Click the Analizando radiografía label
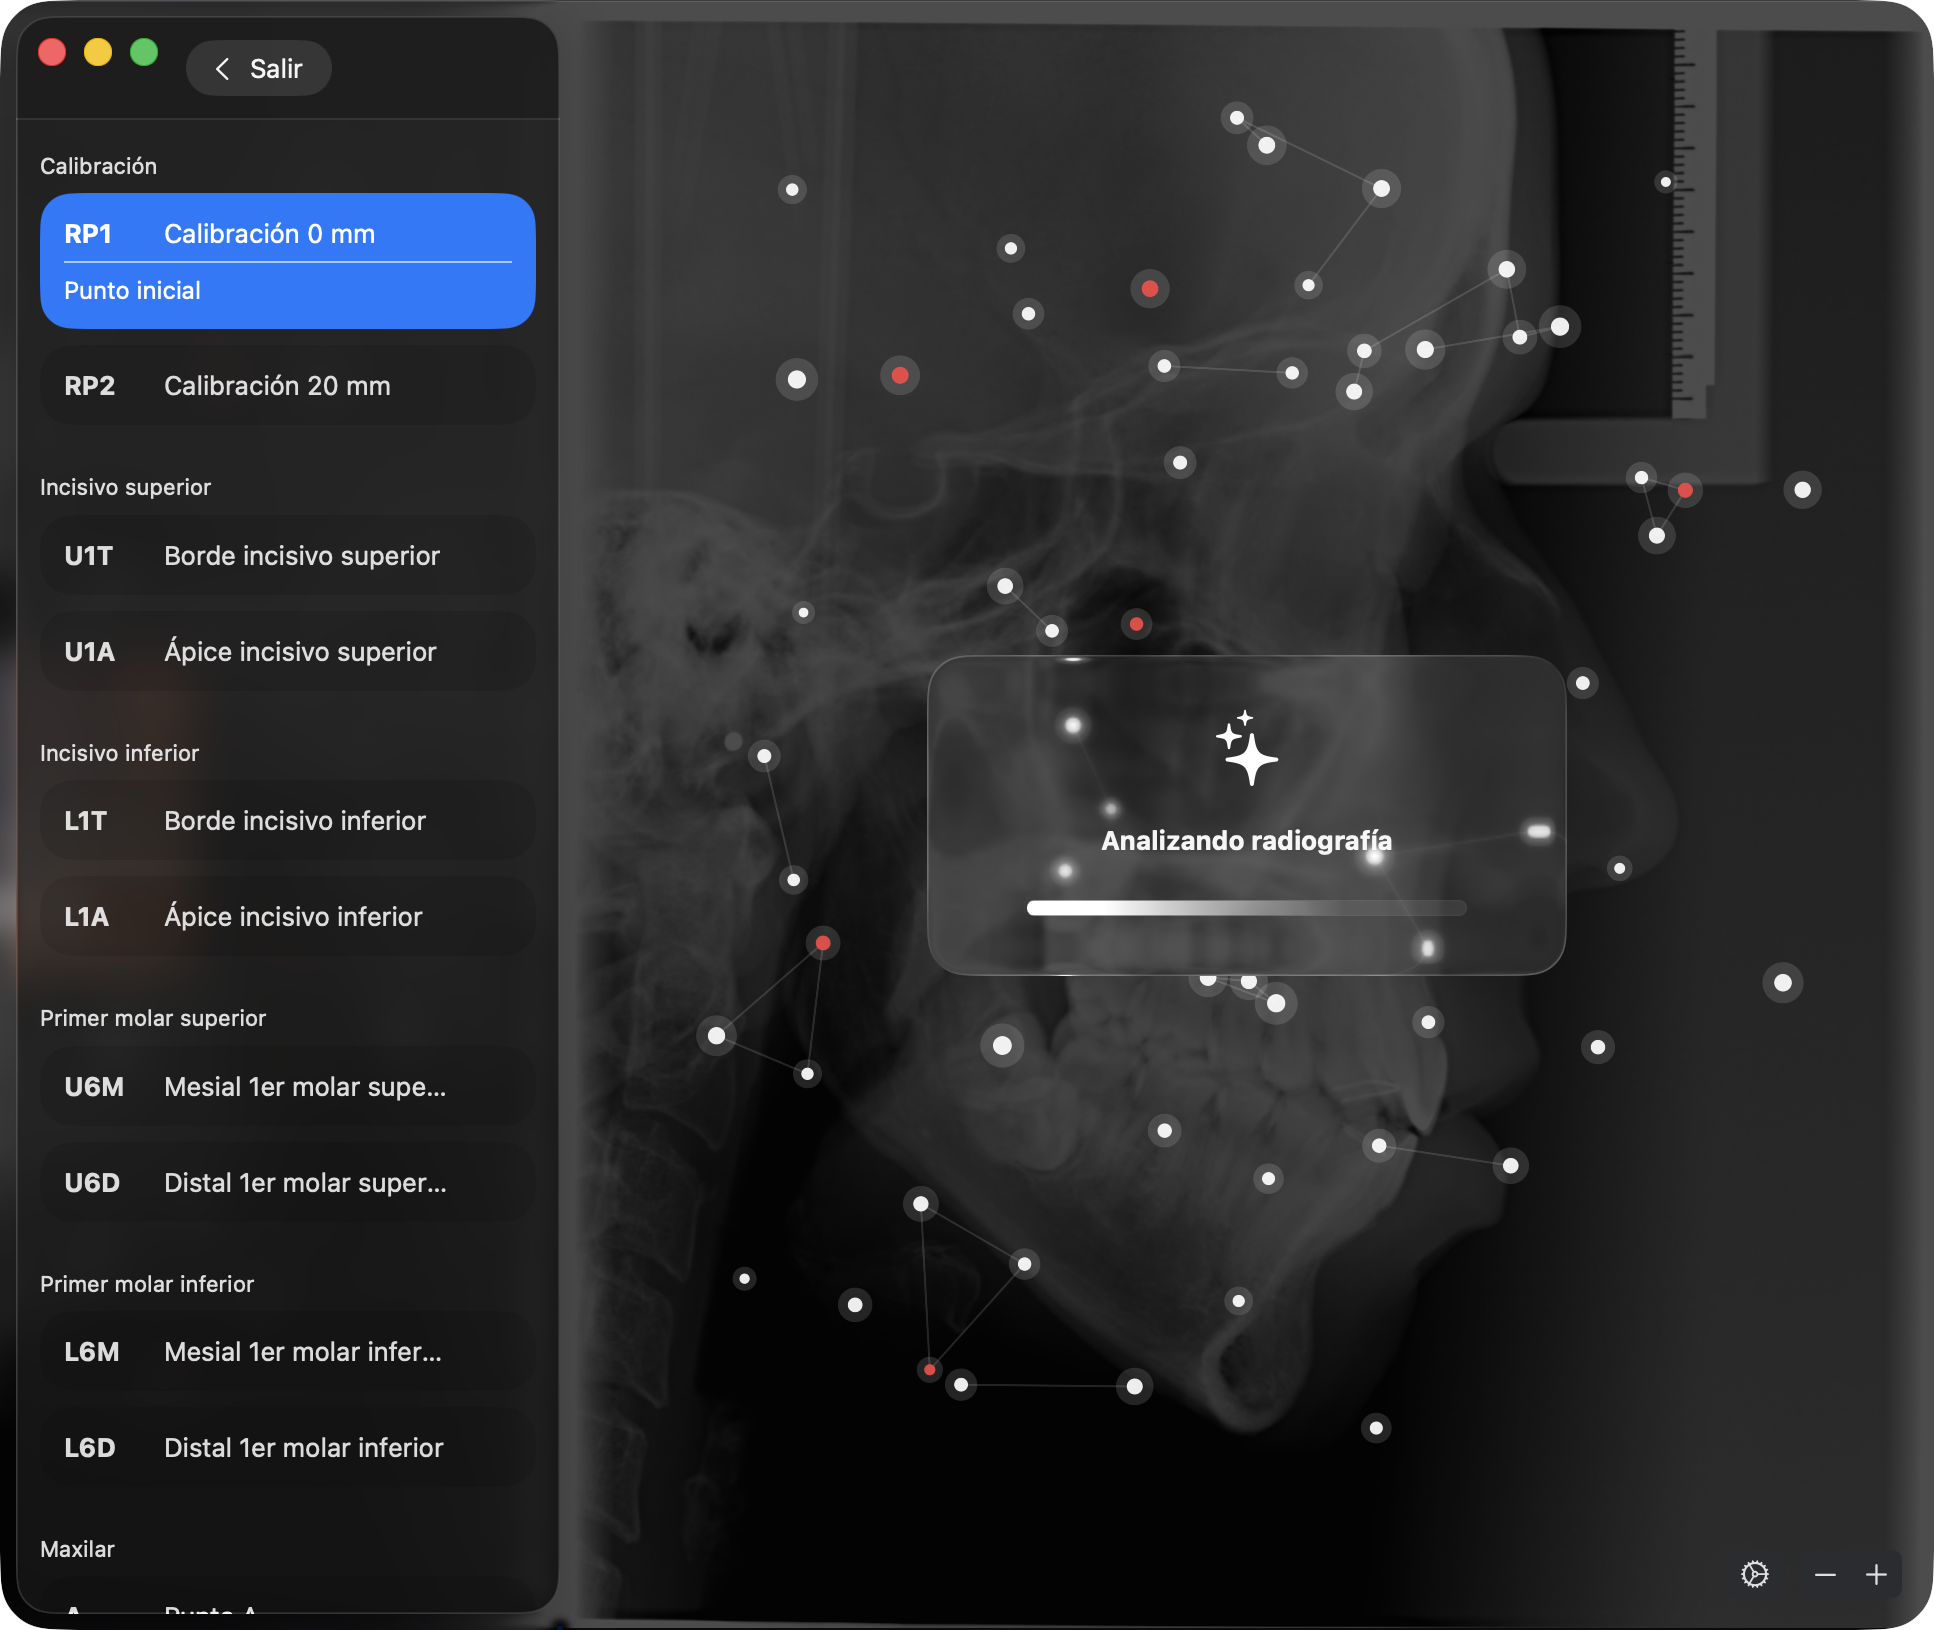Screen dimensions: 1934x1630 [x=1246, y=841]
